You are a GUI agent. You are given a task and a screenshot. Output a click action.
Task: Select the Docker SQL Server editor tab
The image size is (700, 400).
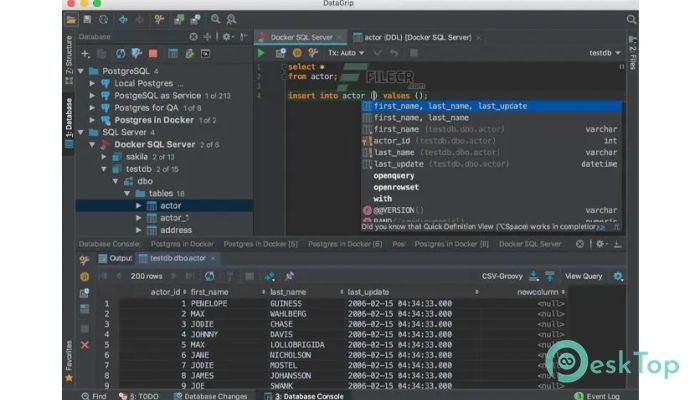[301, 37]
